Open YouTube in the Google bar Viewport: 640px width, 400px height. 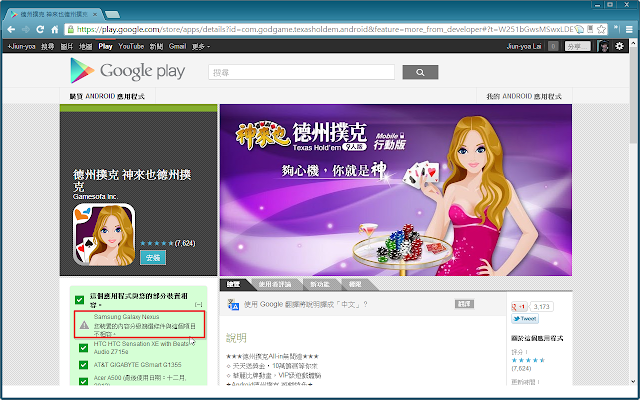pyautogui.click(x=131, y=47)
